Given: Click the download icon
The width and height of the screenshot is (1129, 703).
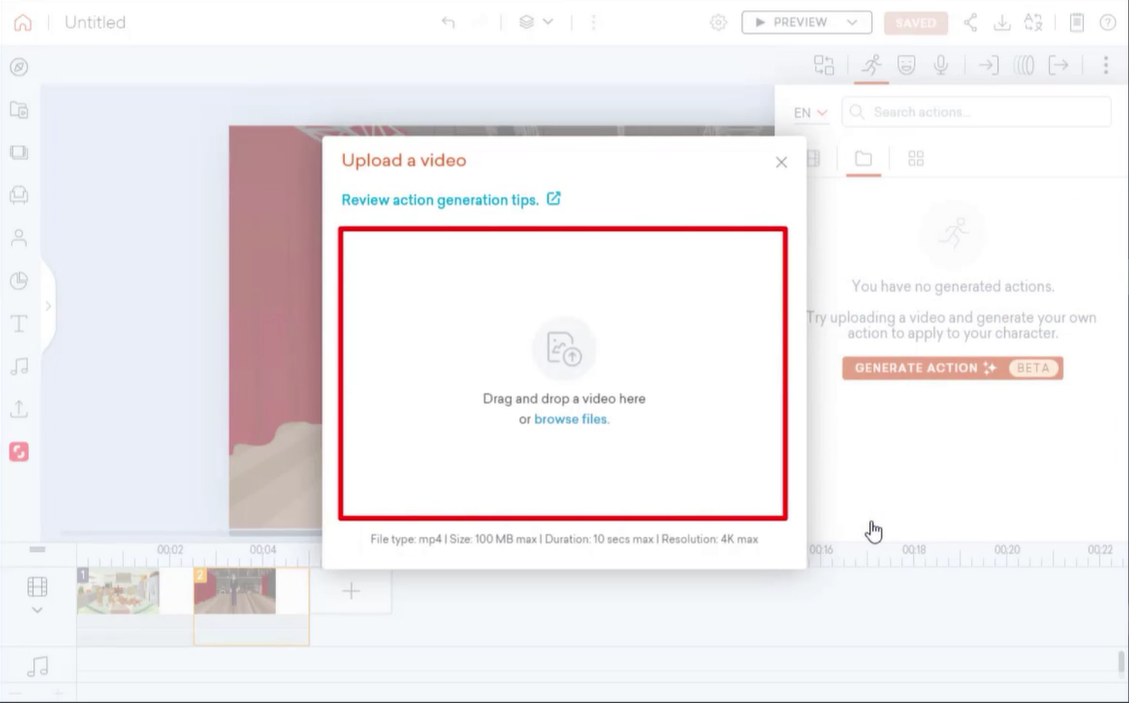Looking at the screenshot, I should (x=1002, y=22).
